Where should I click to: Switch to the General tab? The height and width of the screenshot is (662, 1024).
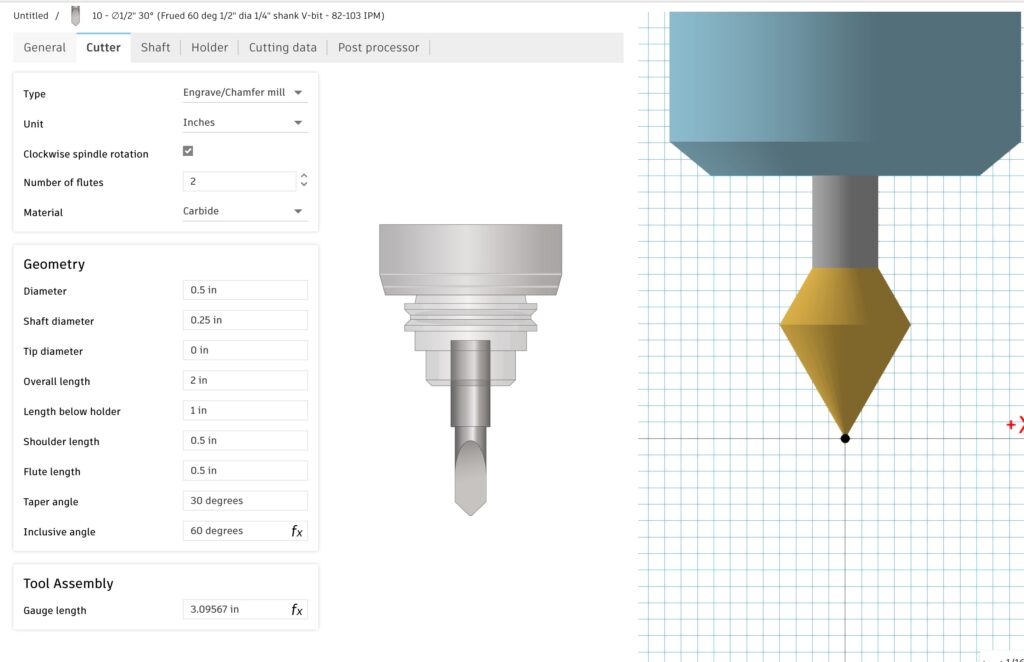[45, 48]
